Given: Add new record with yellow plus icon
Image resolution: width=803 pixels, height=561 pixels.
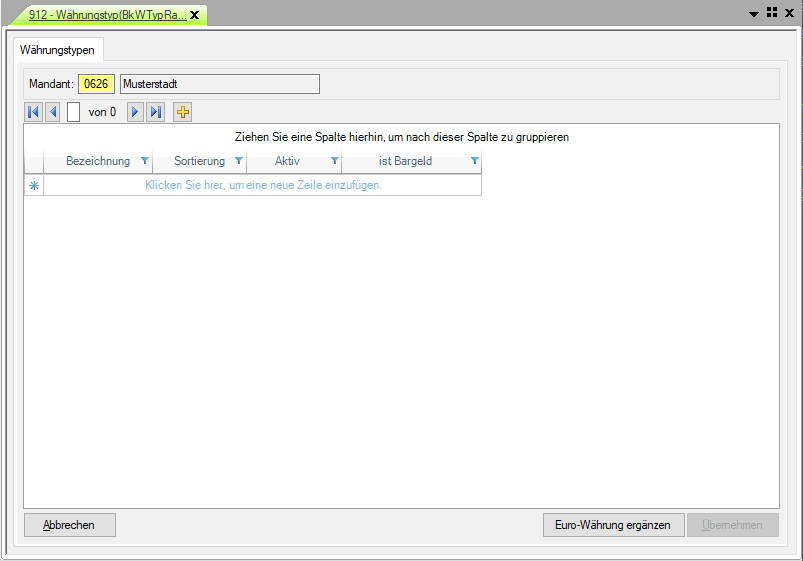Looking at the screenshot, I should (182, 112).
